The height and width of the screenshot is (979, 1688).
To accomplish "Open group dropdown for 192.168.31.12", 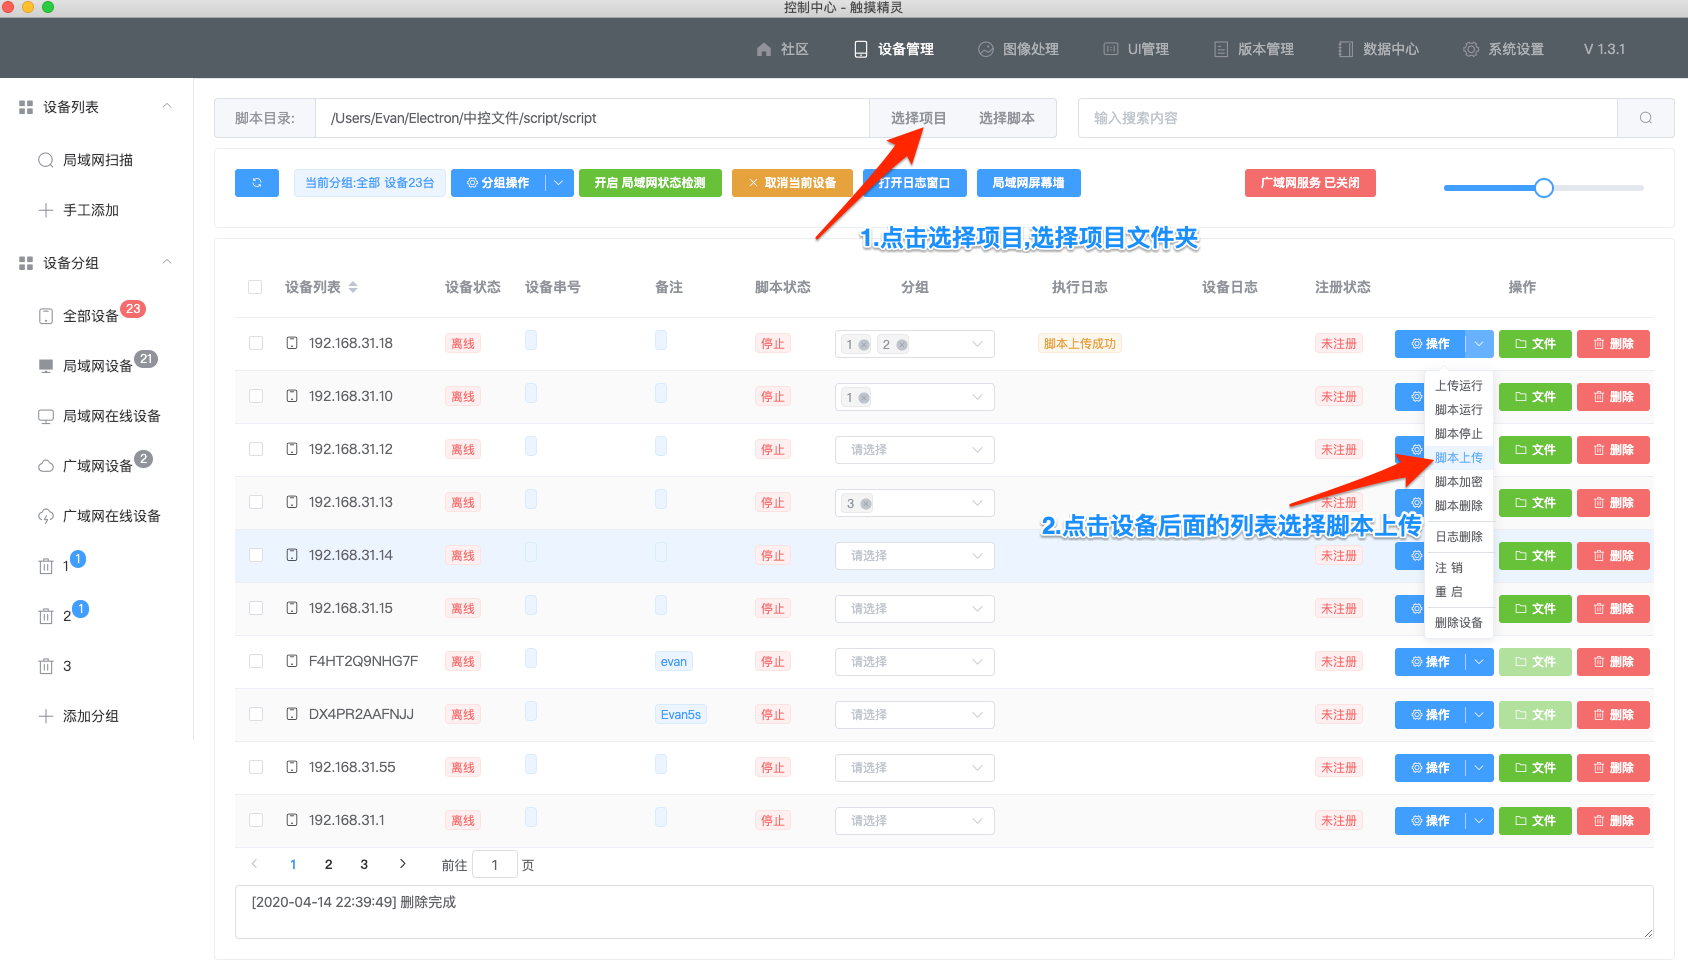I will tap(915, 450).
